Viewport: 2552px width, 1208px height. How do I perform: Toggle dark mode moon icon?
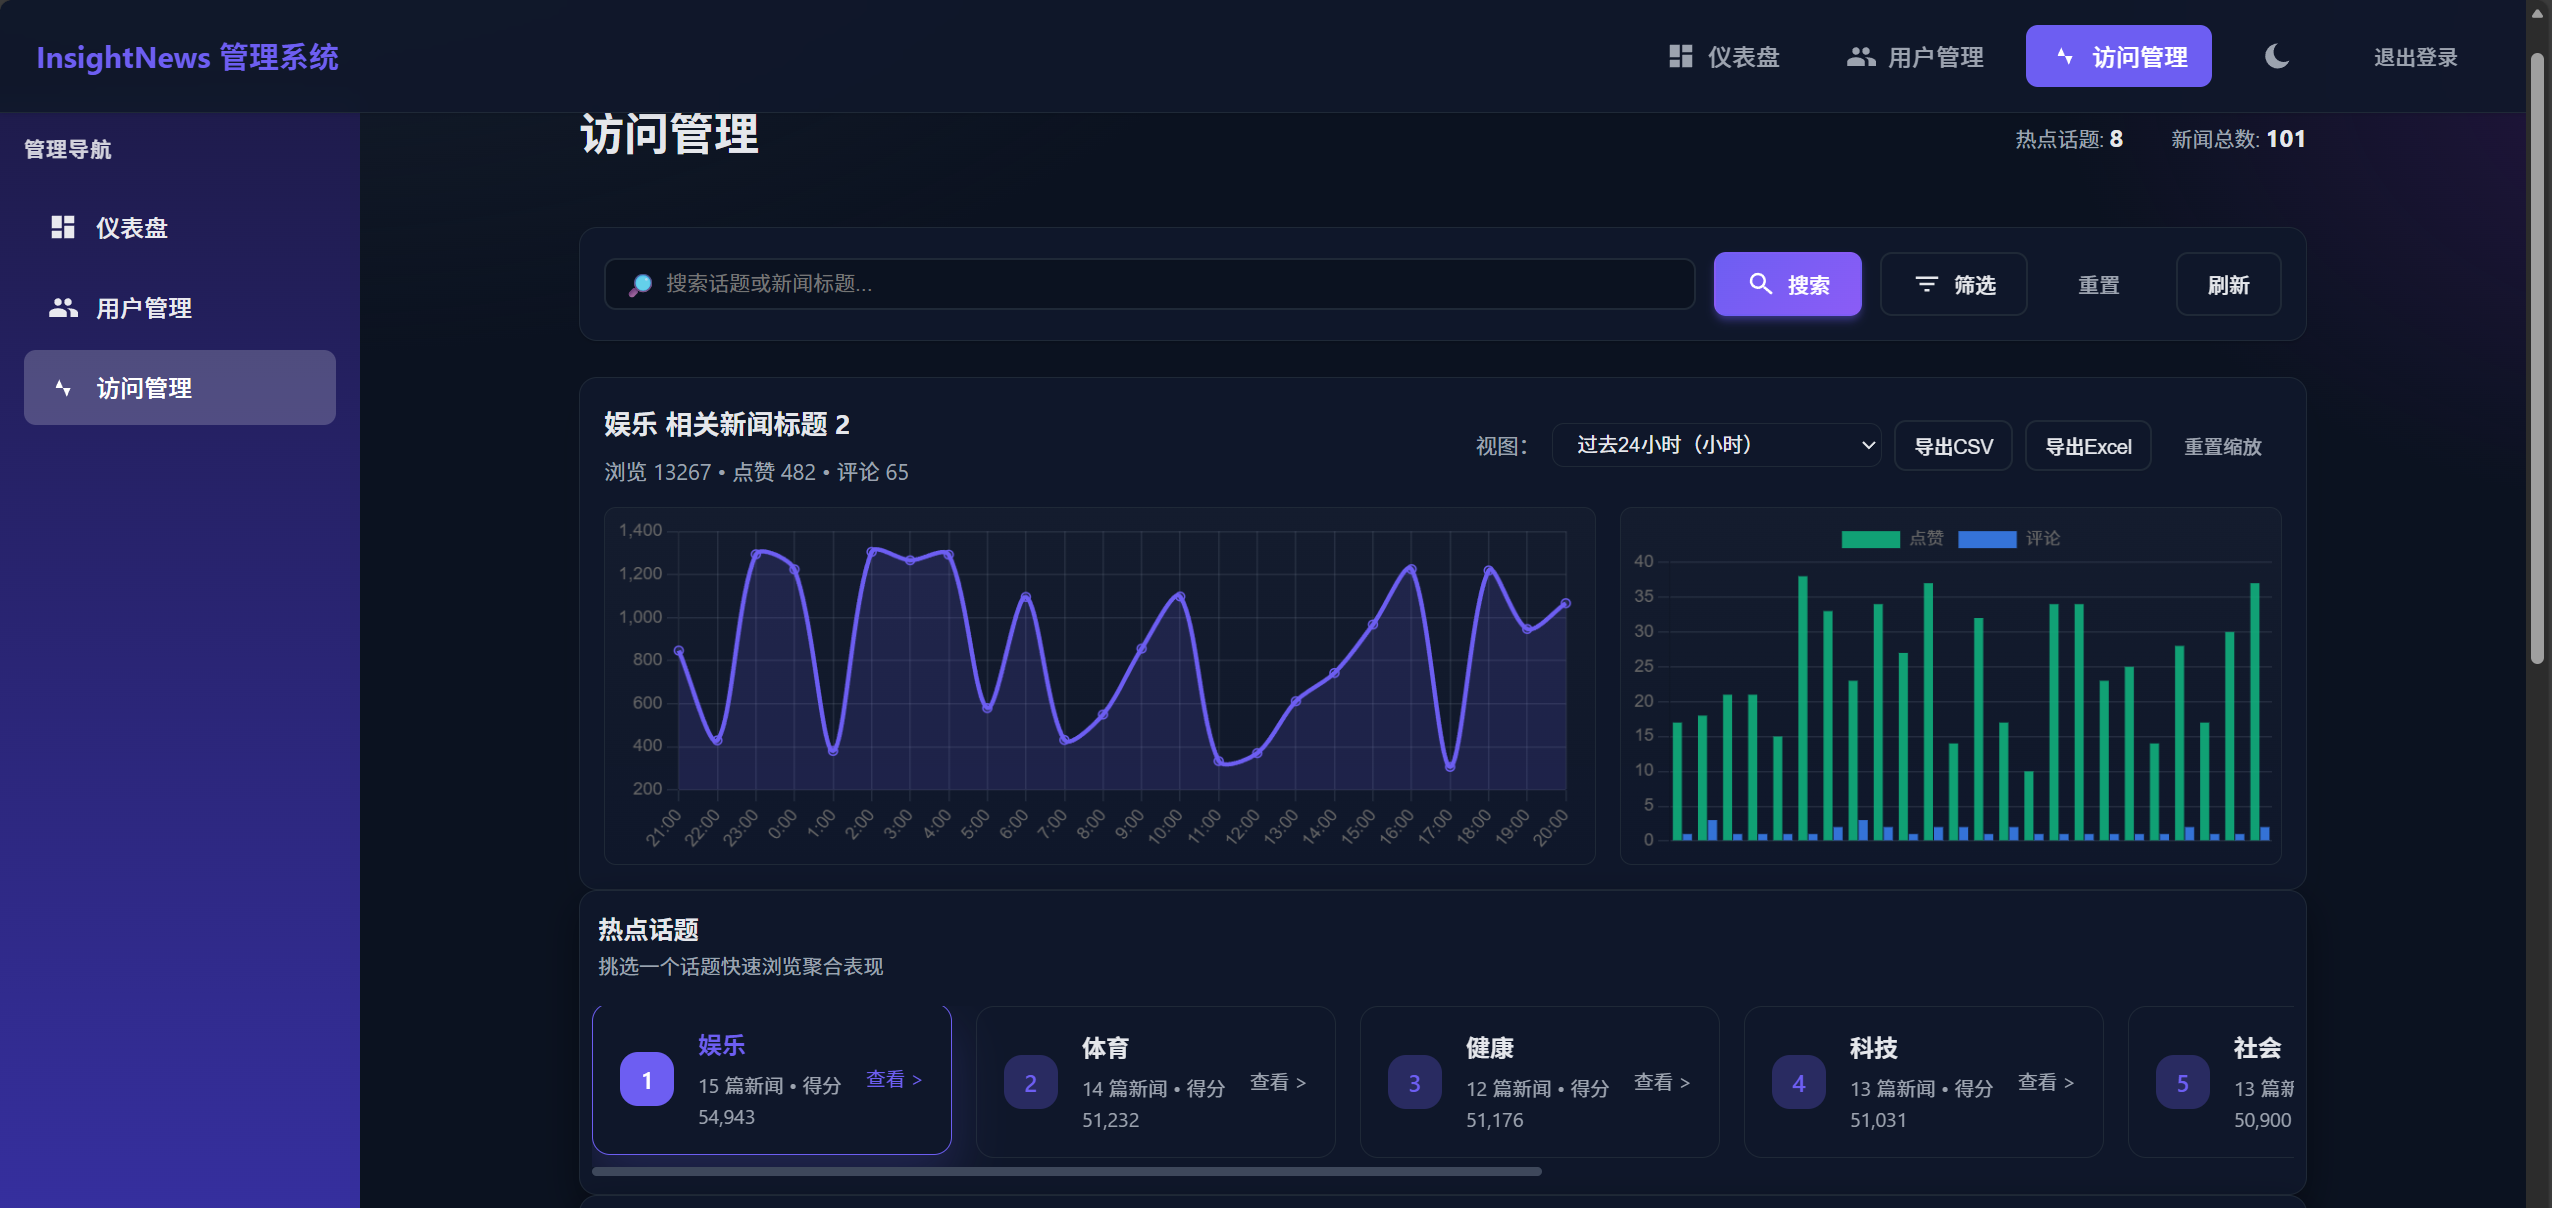(x=2277, y=56)
